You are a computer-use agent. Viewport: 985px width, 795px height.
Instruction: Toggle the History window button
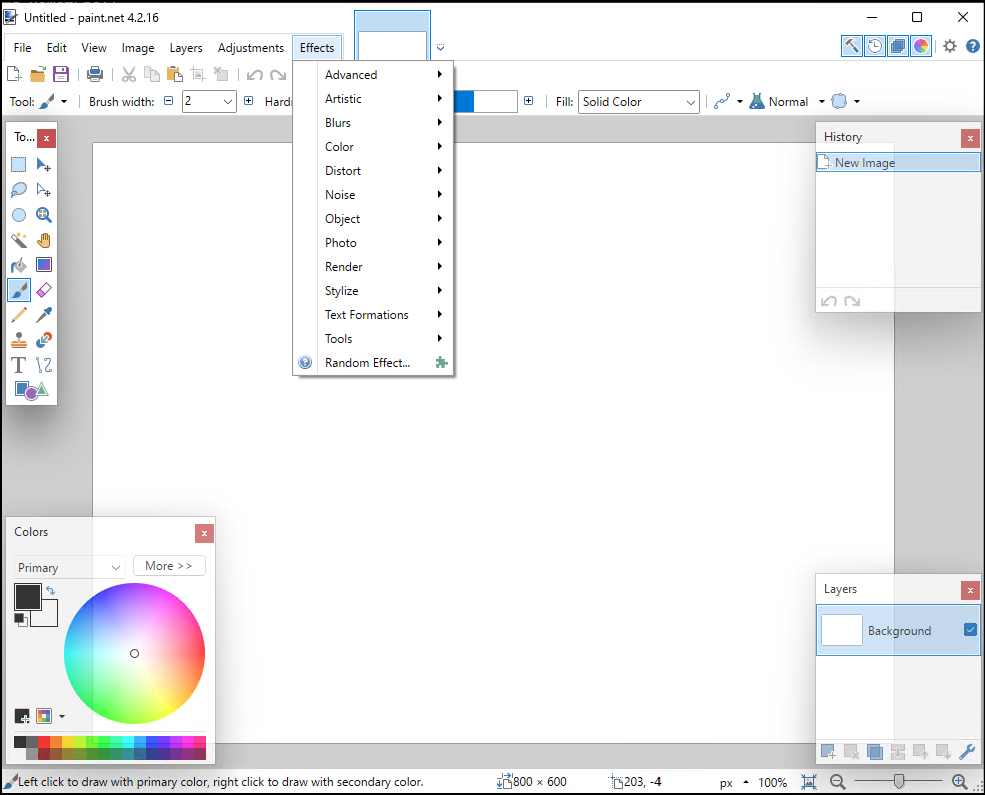click(875, 46)
